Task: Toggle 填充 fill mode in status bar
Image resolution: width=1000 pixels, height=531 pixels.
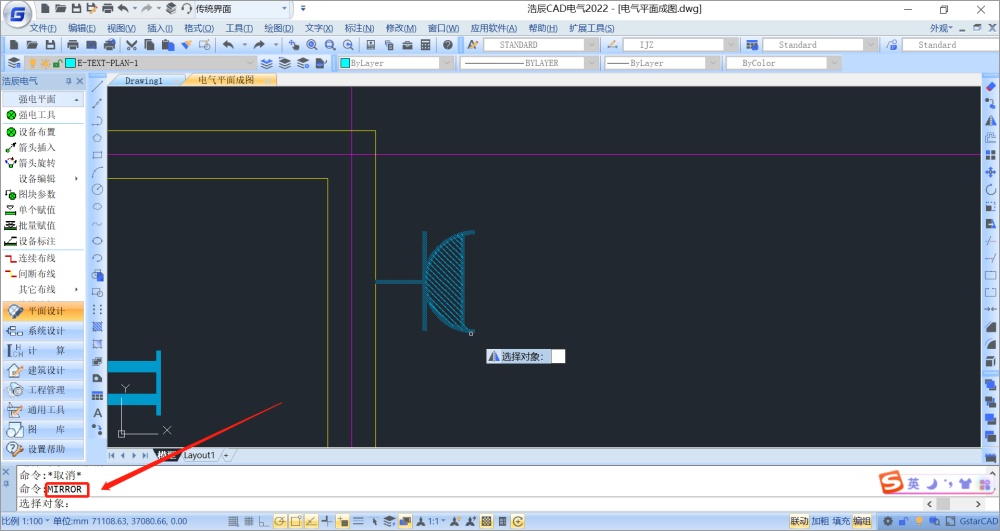Action: click(x=841, y=521)
